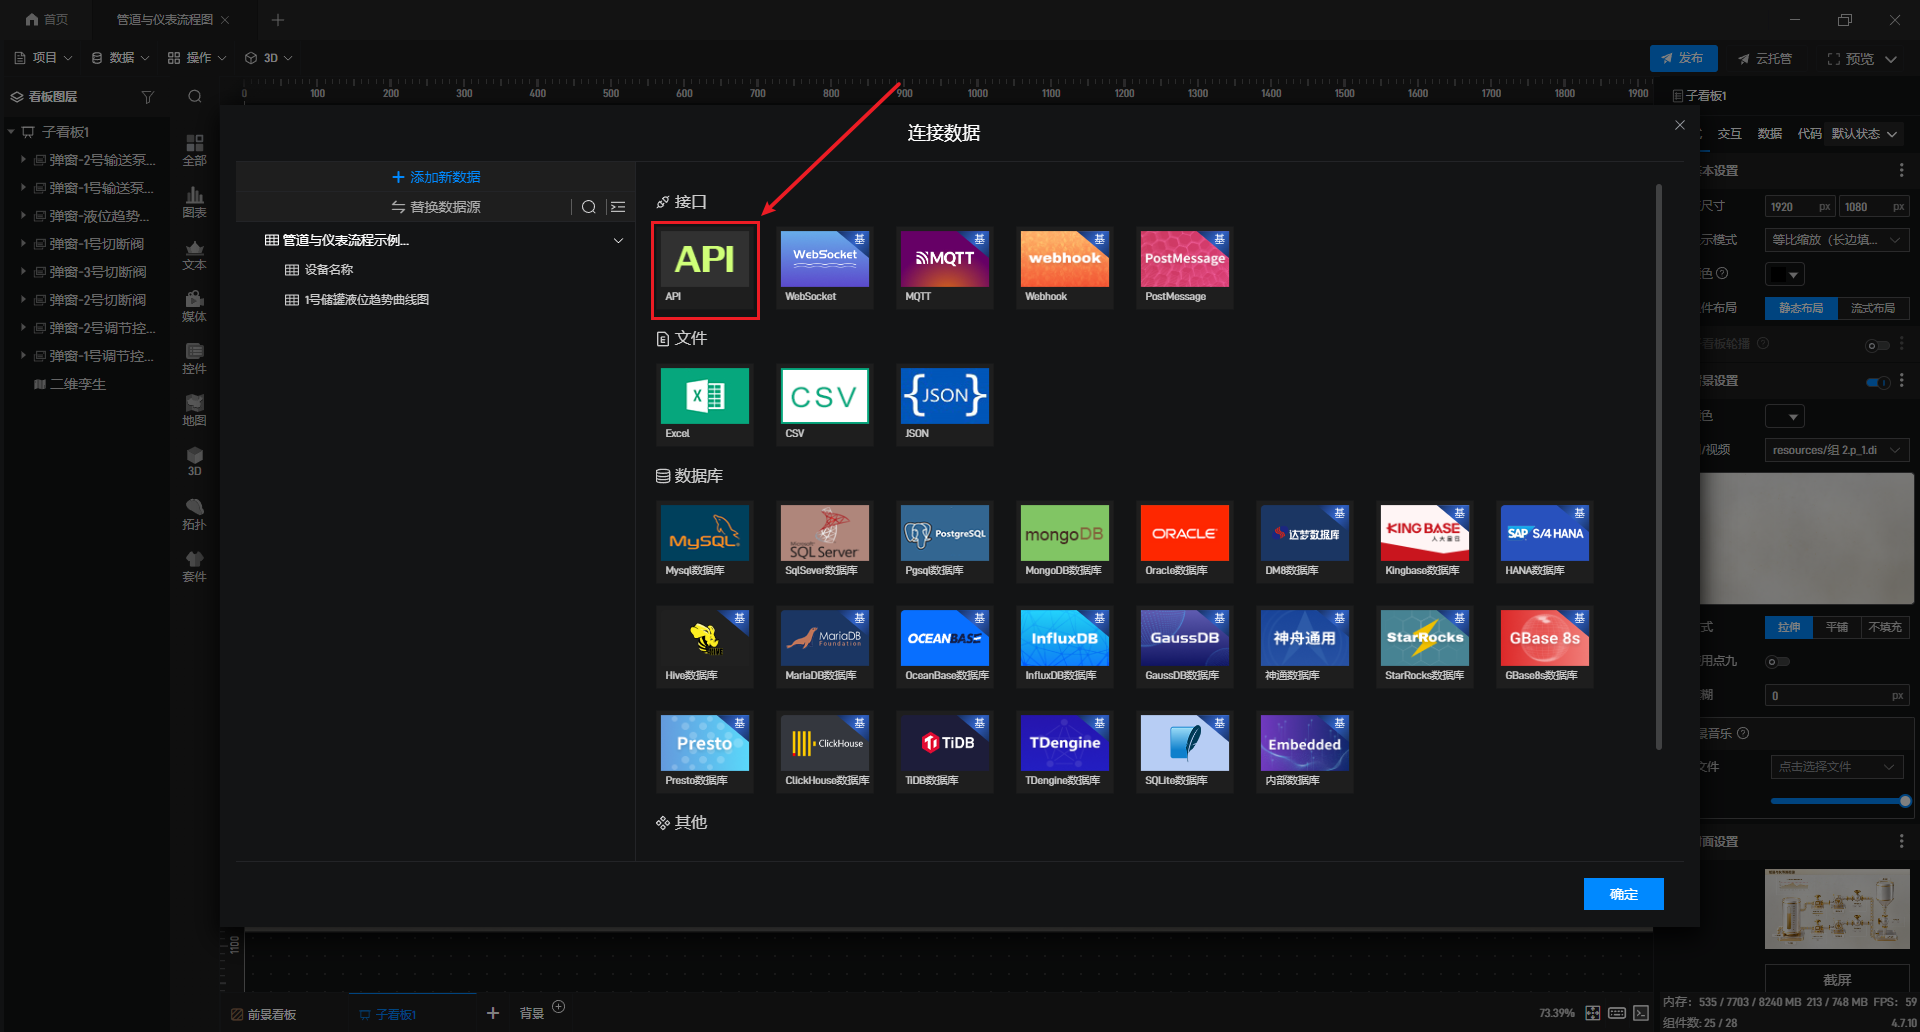Choose the SQL Server database
The height and width of the screenshot is (1032, 1920).
click(x=825, y=542)
